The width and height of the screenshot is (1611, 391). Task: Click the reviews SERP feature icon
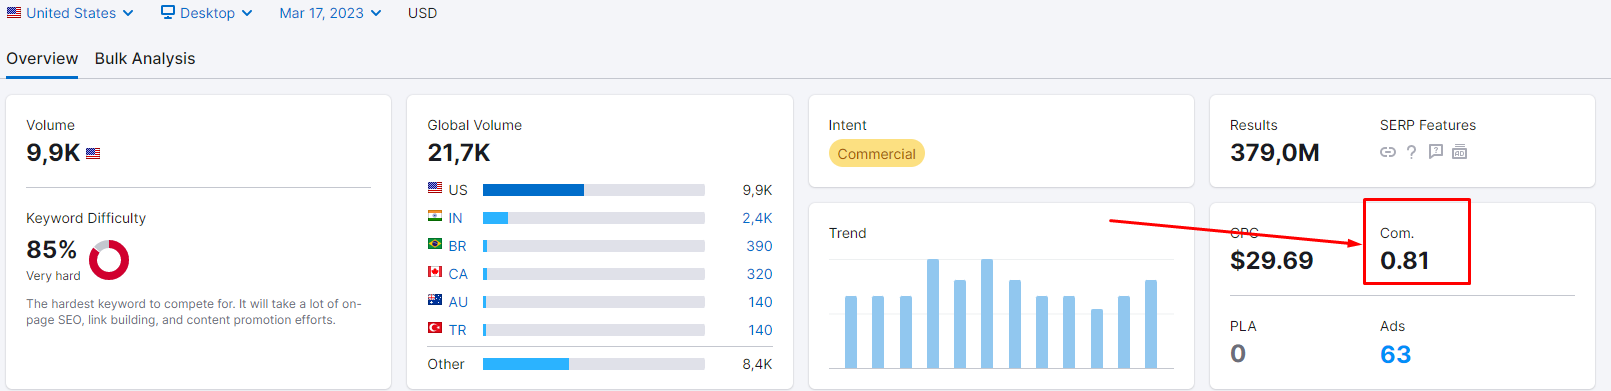(x=1436, y=152)
